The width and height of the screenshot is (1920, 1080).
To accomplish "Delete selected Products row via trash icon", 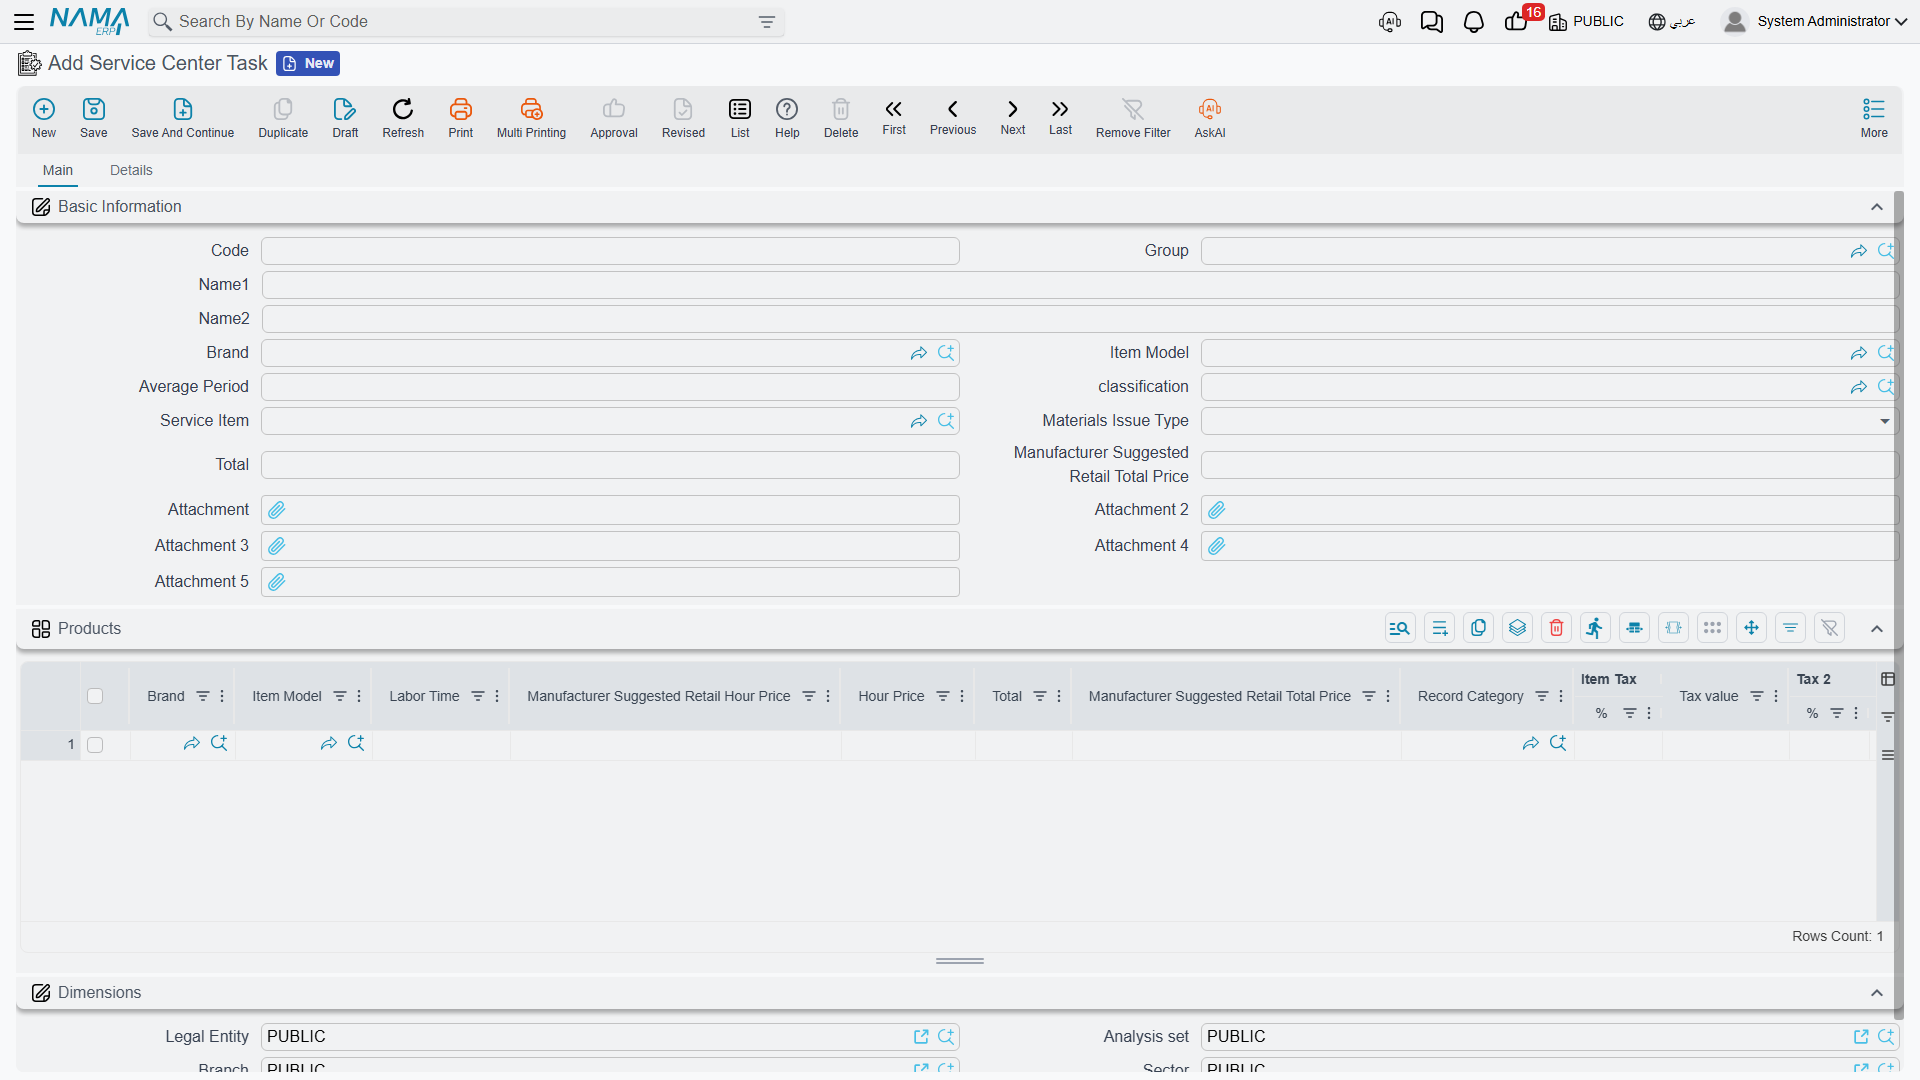I will click(x=1556, y=628).
